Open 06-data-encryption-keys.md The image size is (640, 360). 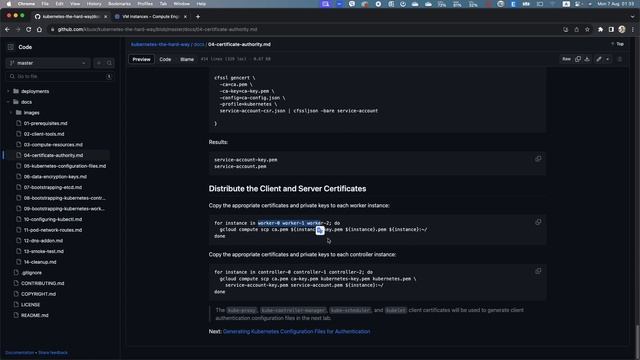[x=55, y=177]
